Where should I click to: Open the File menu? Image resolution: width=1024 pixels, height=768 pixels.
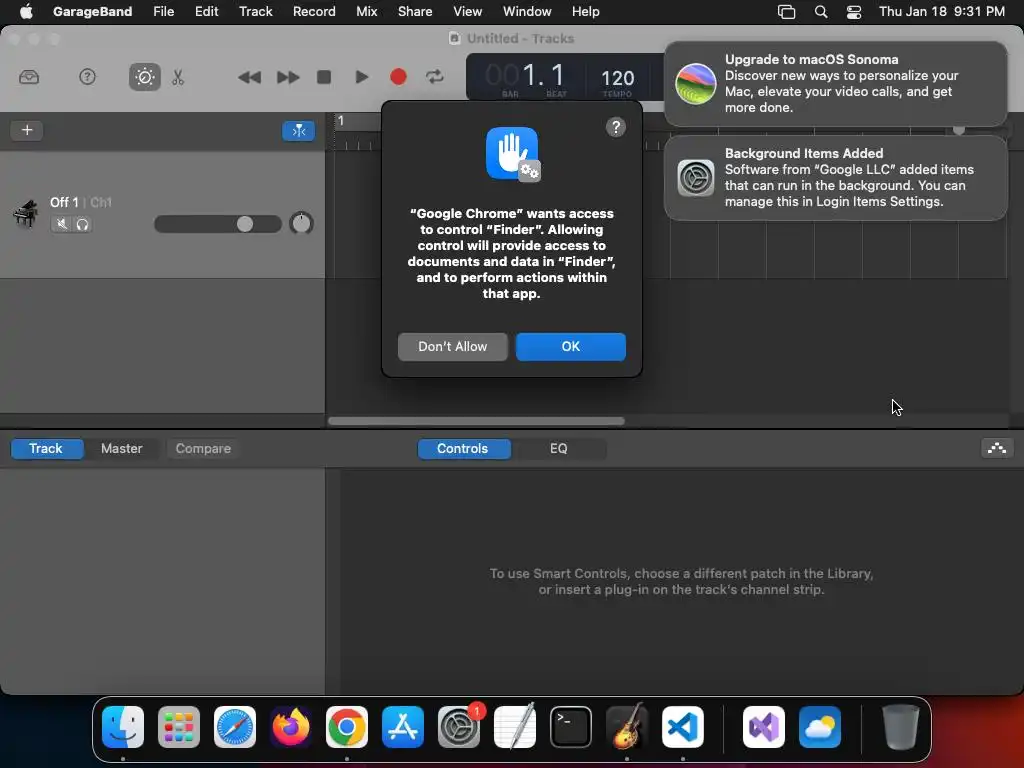[x=163, y=11]
